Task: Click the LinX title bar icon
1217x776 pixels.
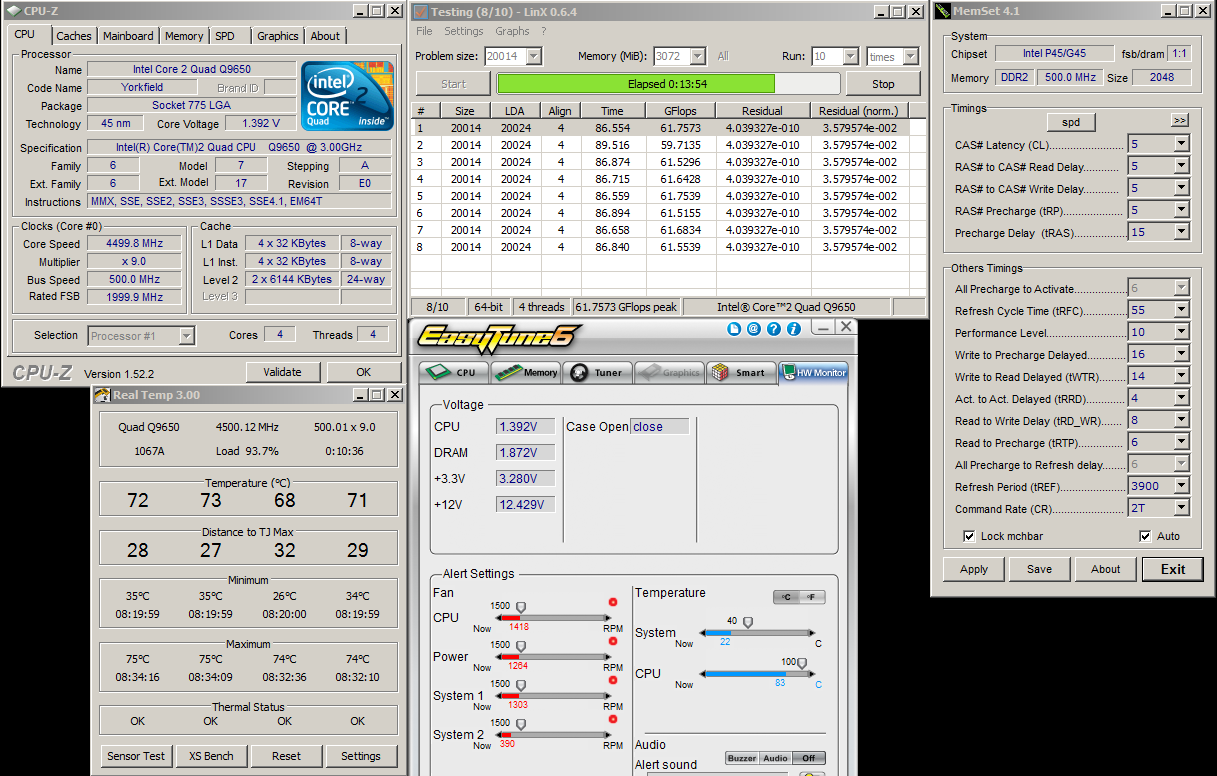Action: tap(420, 11)
